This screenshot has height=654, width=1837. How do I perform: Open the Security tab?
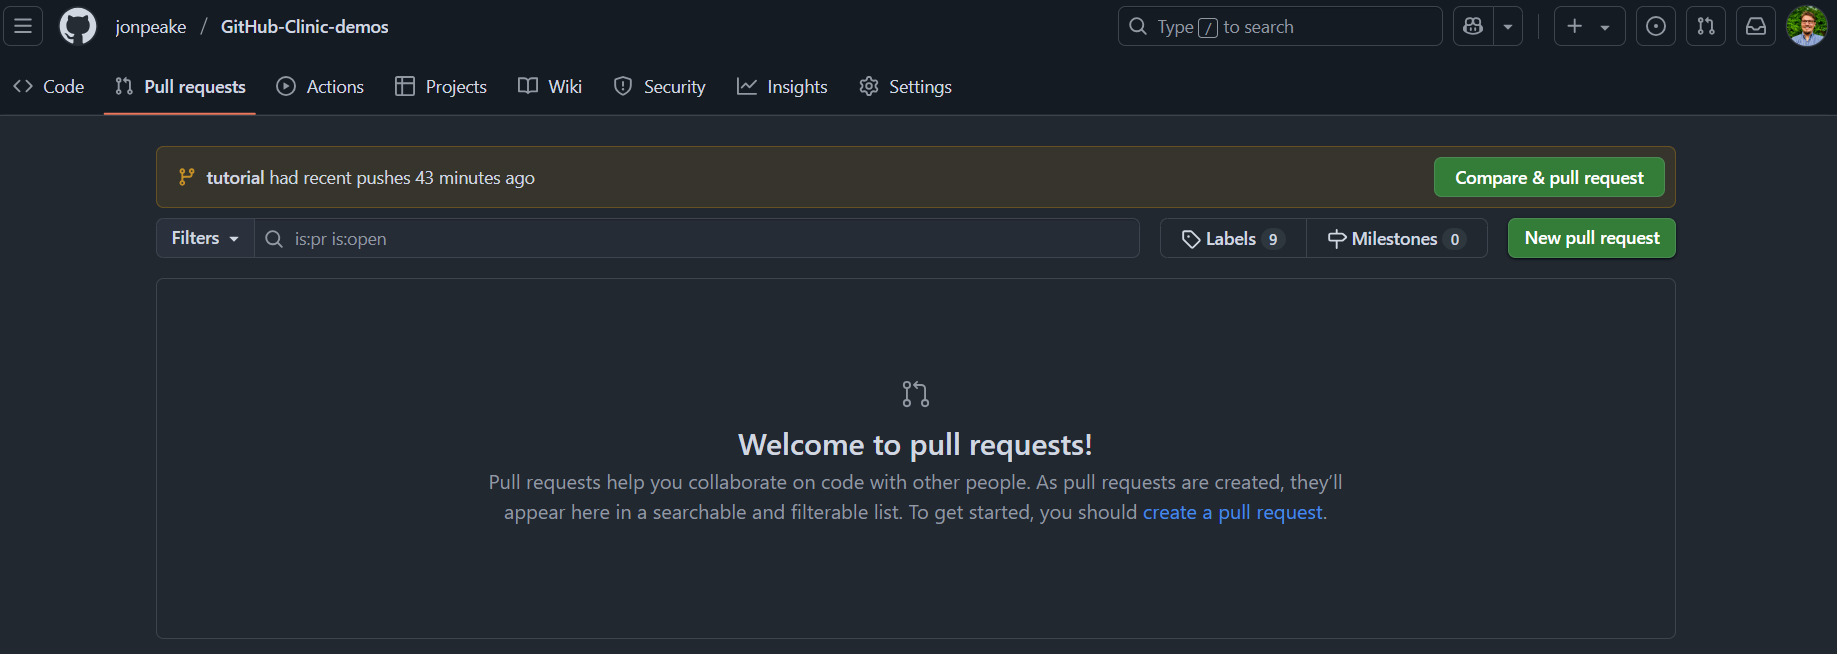pos(660,87)
